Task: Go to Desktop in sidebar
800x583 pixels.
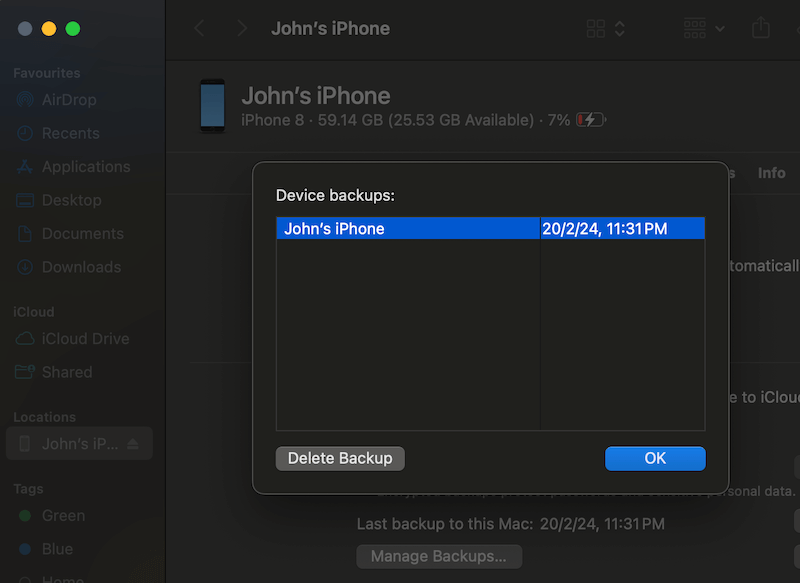Action: click(x=71, y=200)
